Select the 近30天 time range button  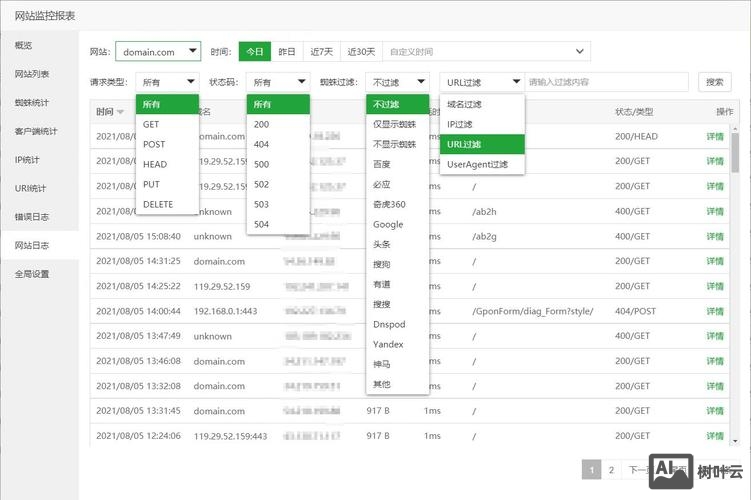[x=361, y=52]
